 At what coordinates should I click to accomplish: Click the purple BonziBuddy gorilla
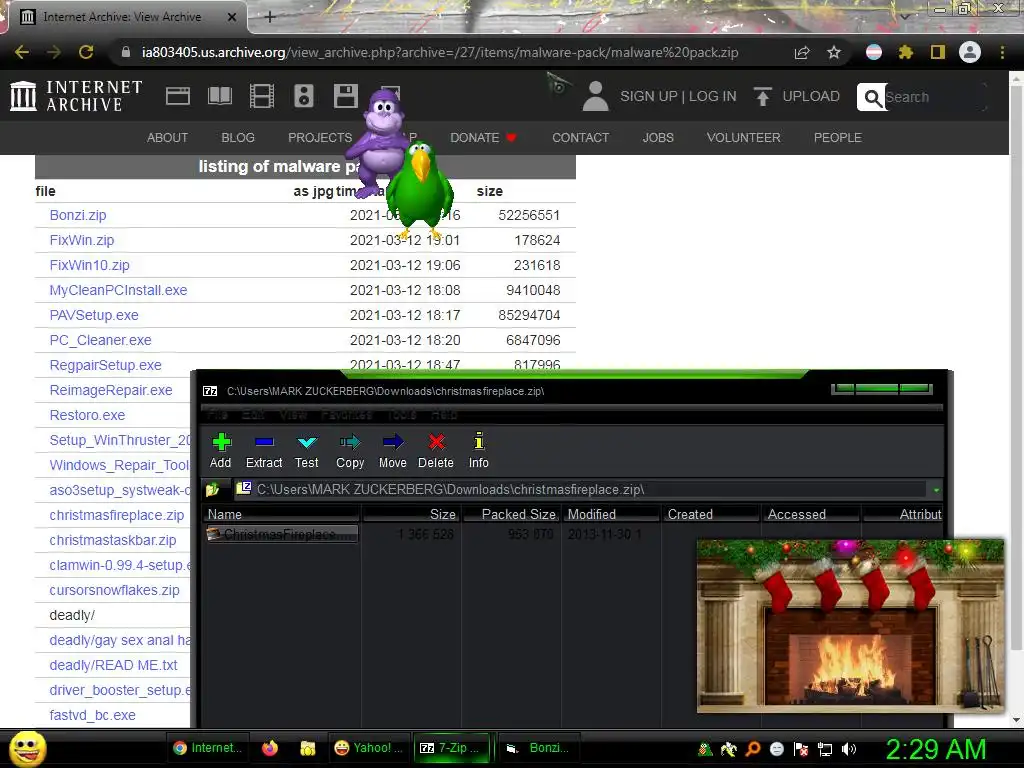click(379, 142)
